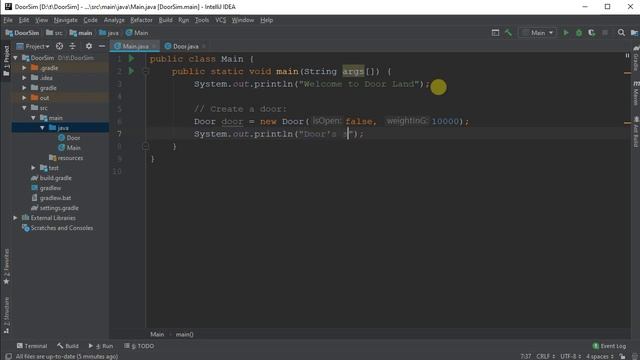
Task: Open project structure layout icon in toolbar
Action: click(495, 33)
